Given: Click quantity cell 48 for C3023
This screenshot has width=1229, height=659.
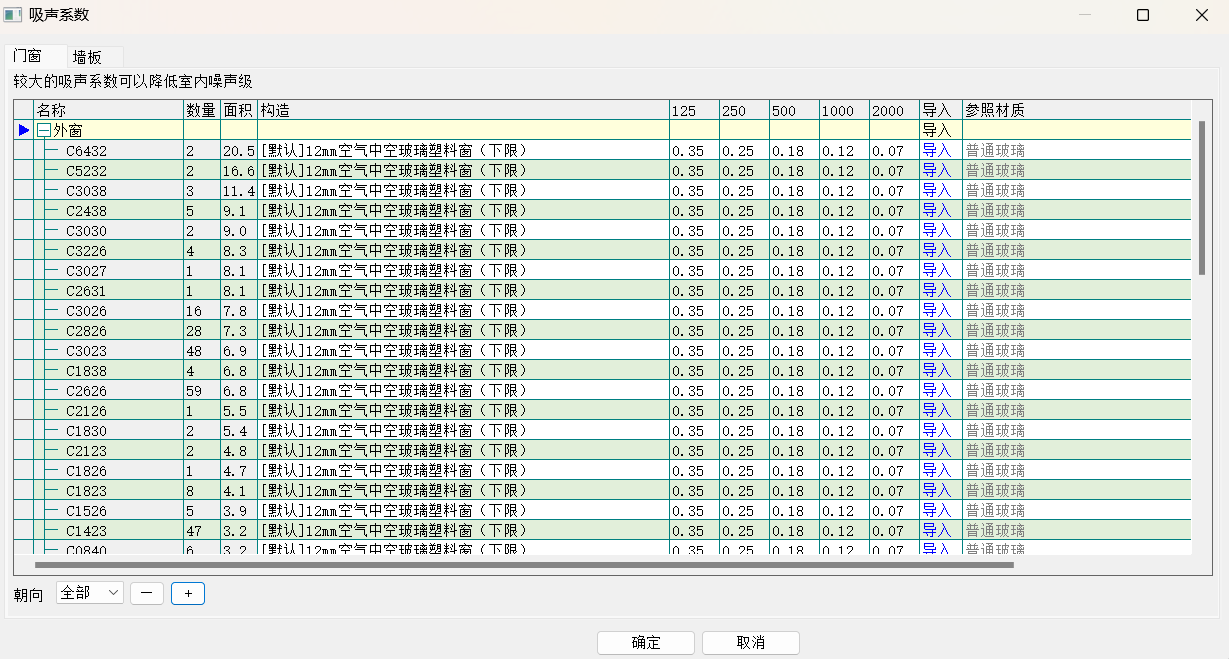Looking at the screenshot, I should [202, 350].
